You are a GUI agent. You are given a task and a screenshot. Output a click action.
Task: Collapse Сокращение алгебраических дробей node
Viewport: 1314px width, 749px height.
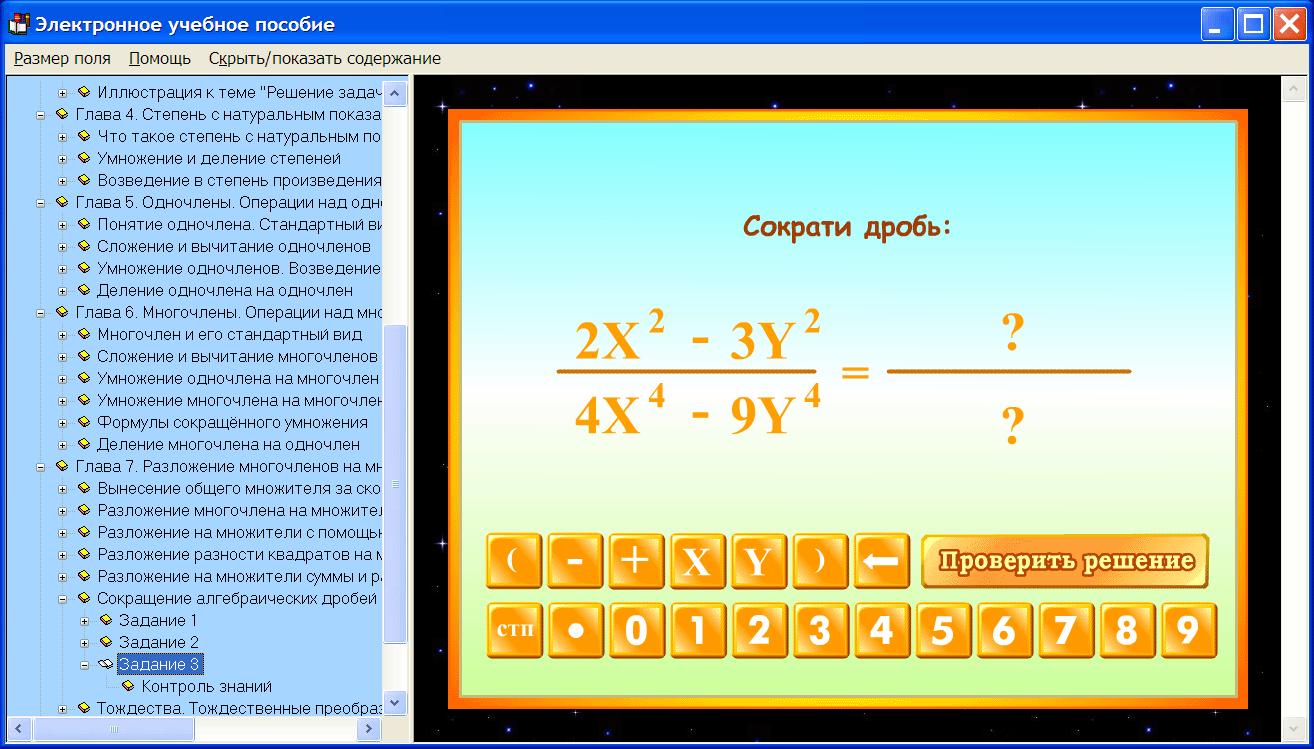[63, 598]
